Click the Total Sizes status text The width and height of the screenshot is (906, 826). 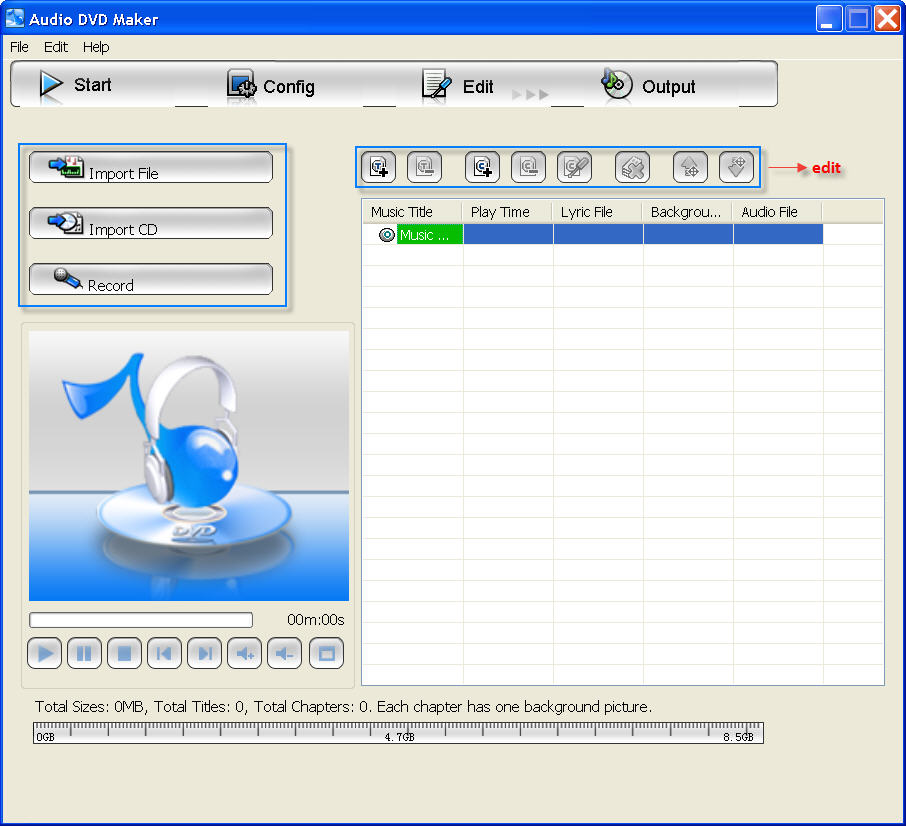point(343,706)
